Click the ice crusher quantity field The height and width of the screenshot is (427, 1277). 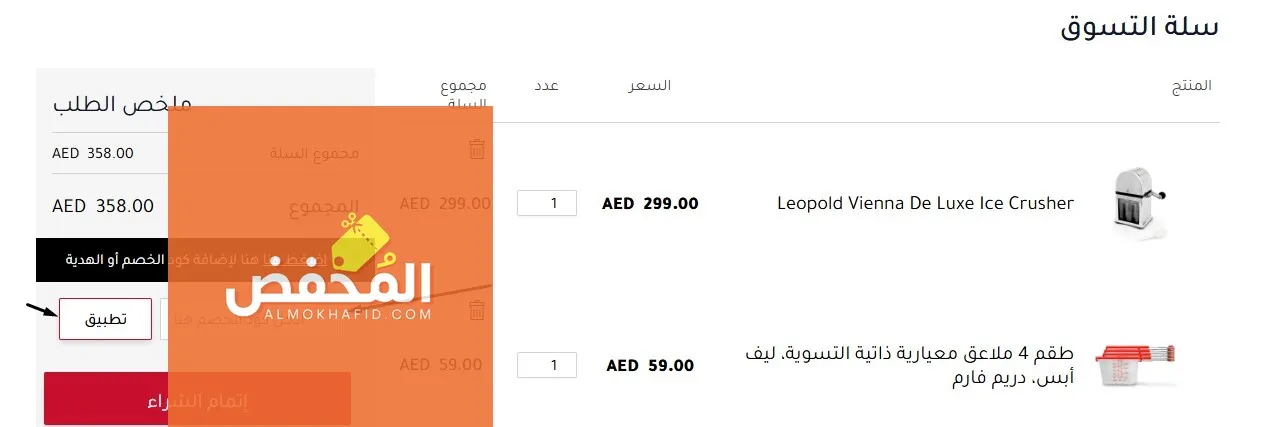(547, 203)
